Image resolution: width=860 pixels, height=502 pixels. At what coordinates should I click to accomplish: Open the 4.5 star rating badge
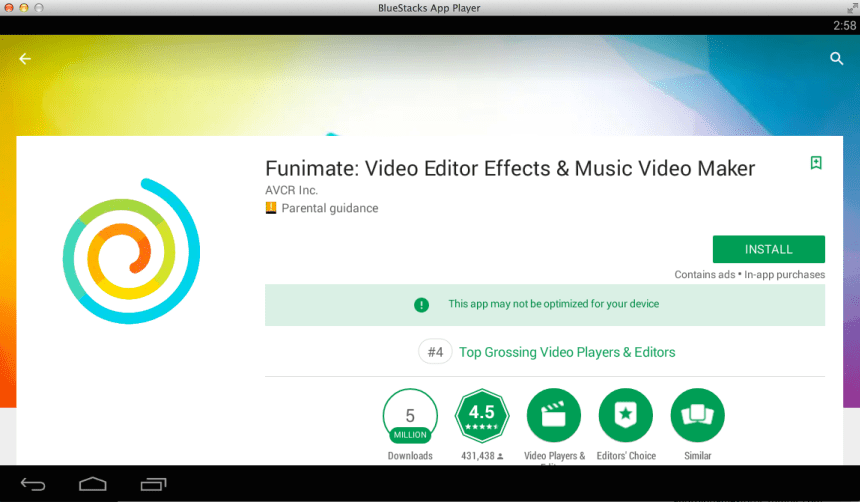[482, 416]
